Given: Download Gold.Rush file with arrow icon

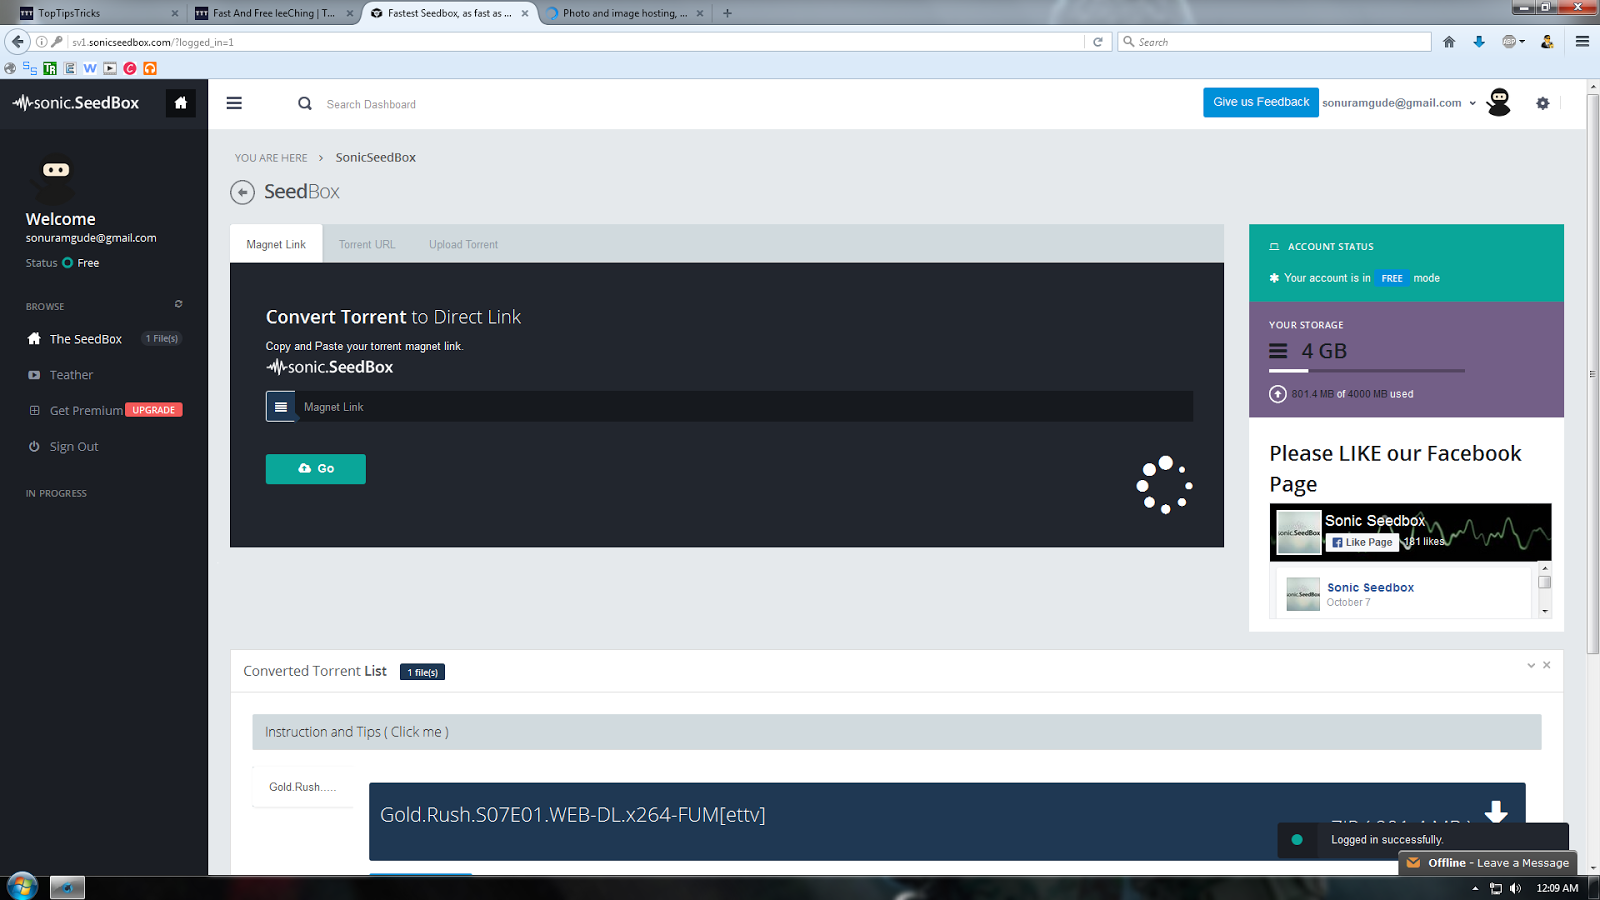Looking at the screenshot, I should pyautogui.click(x=1496, y=811).
